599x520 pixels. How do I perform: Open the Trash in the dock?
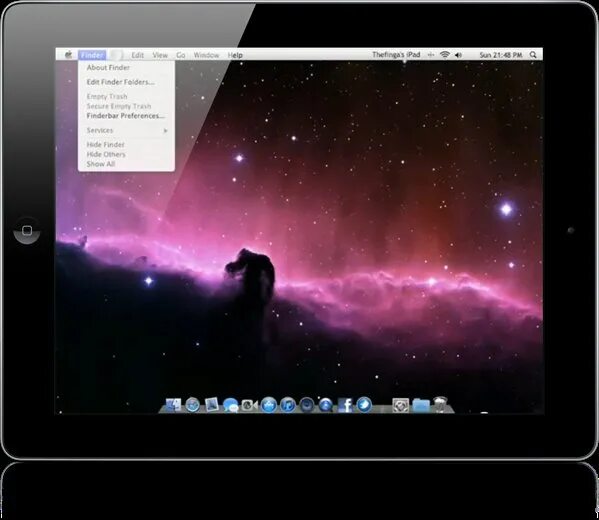[x=440, y=405]
